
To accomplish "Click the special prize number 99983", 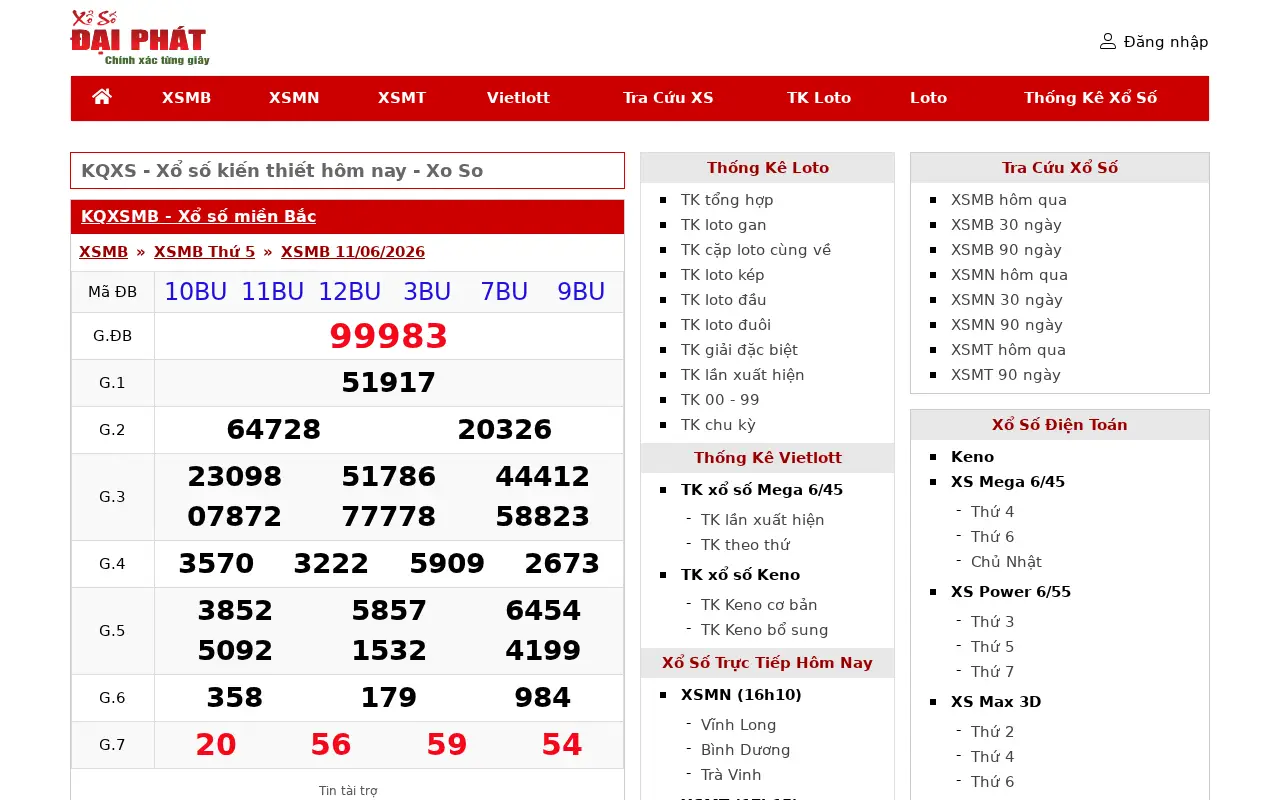I will [389, 336].
